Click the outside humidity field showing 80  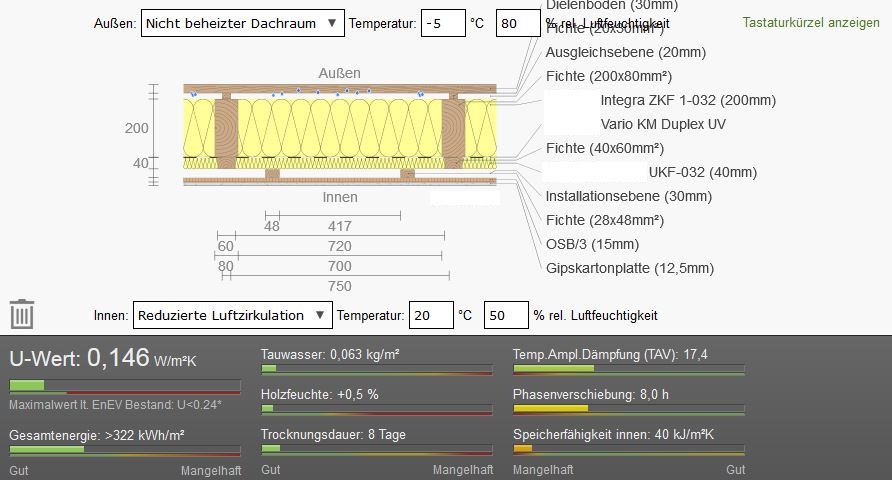click(x=518, y=23)
